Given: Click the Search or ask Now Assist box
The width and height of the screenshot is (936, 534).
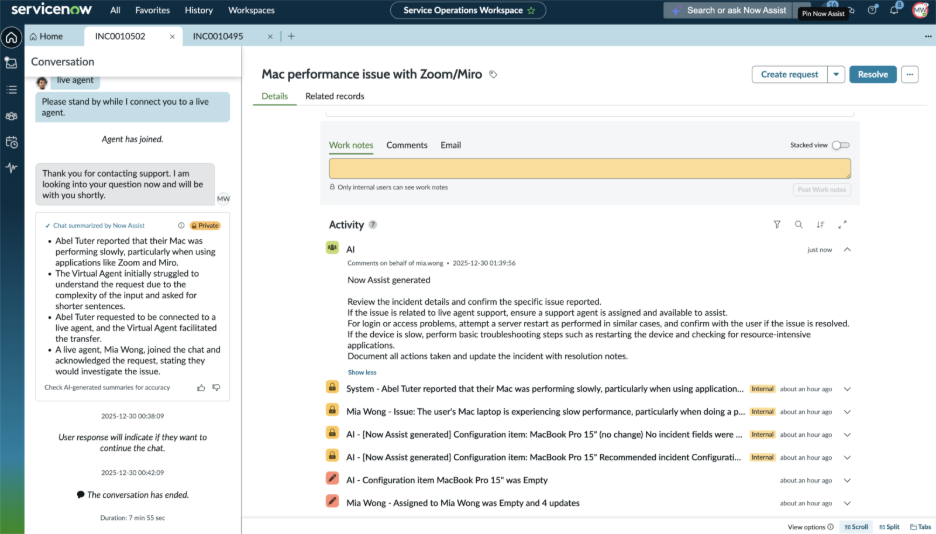Looking at the screenshot, I should pyautogui.click(x=728, y=10).
